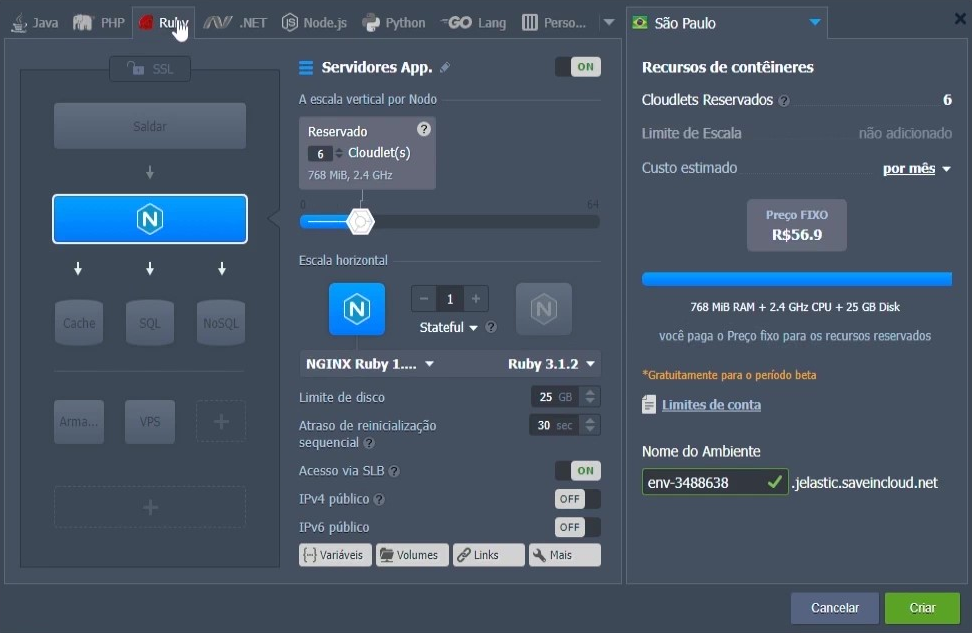Open the São Paulo region dropdown
The height and width of the screenshot is (633, 972).
[x=727, y=23]
